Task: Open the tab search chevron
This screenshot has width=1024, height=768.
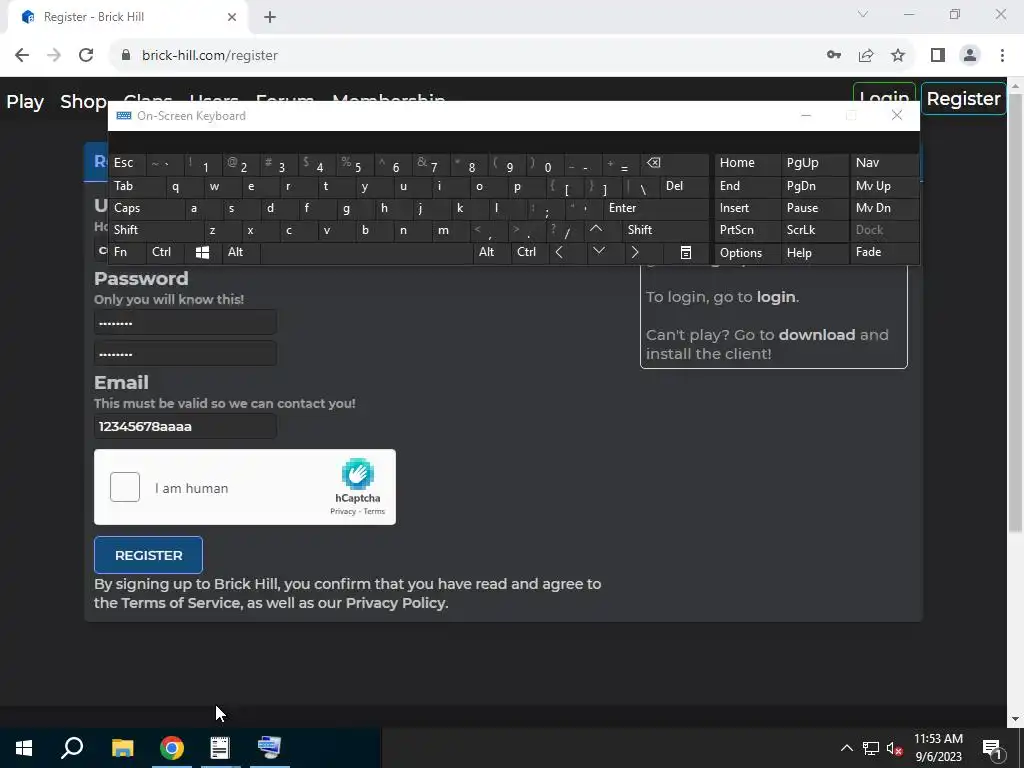Action: (863, 14)
